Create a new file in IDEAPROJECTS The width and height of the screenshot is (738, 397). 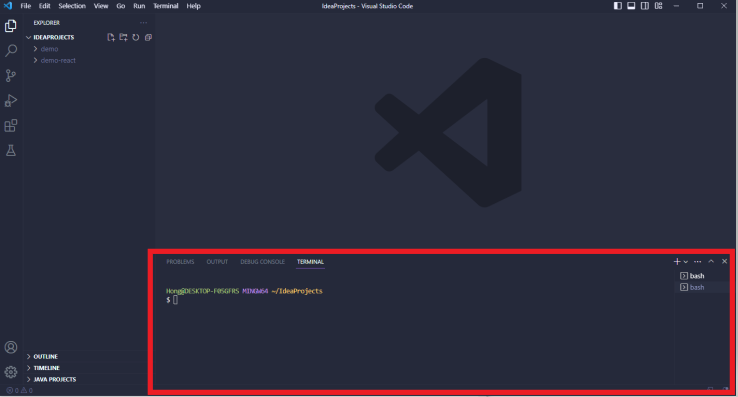point(111,37)
